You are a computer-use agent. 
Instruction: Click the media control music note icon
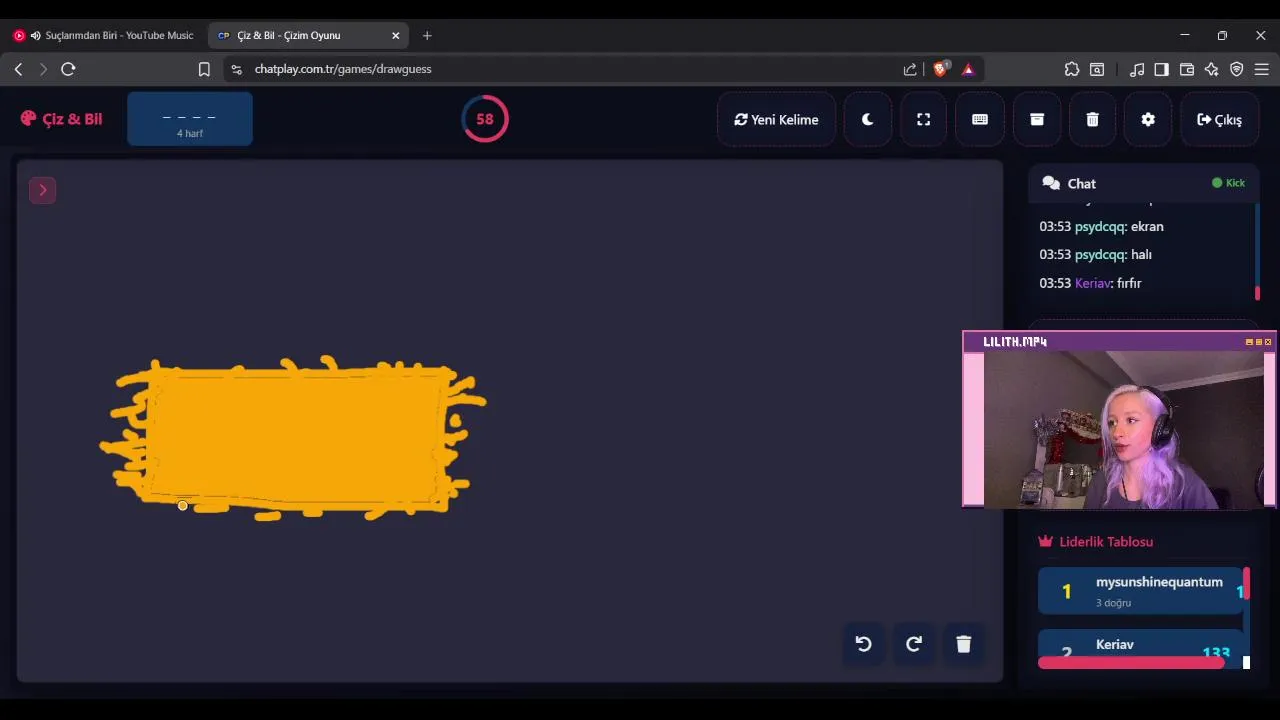tap(1137, 69)
